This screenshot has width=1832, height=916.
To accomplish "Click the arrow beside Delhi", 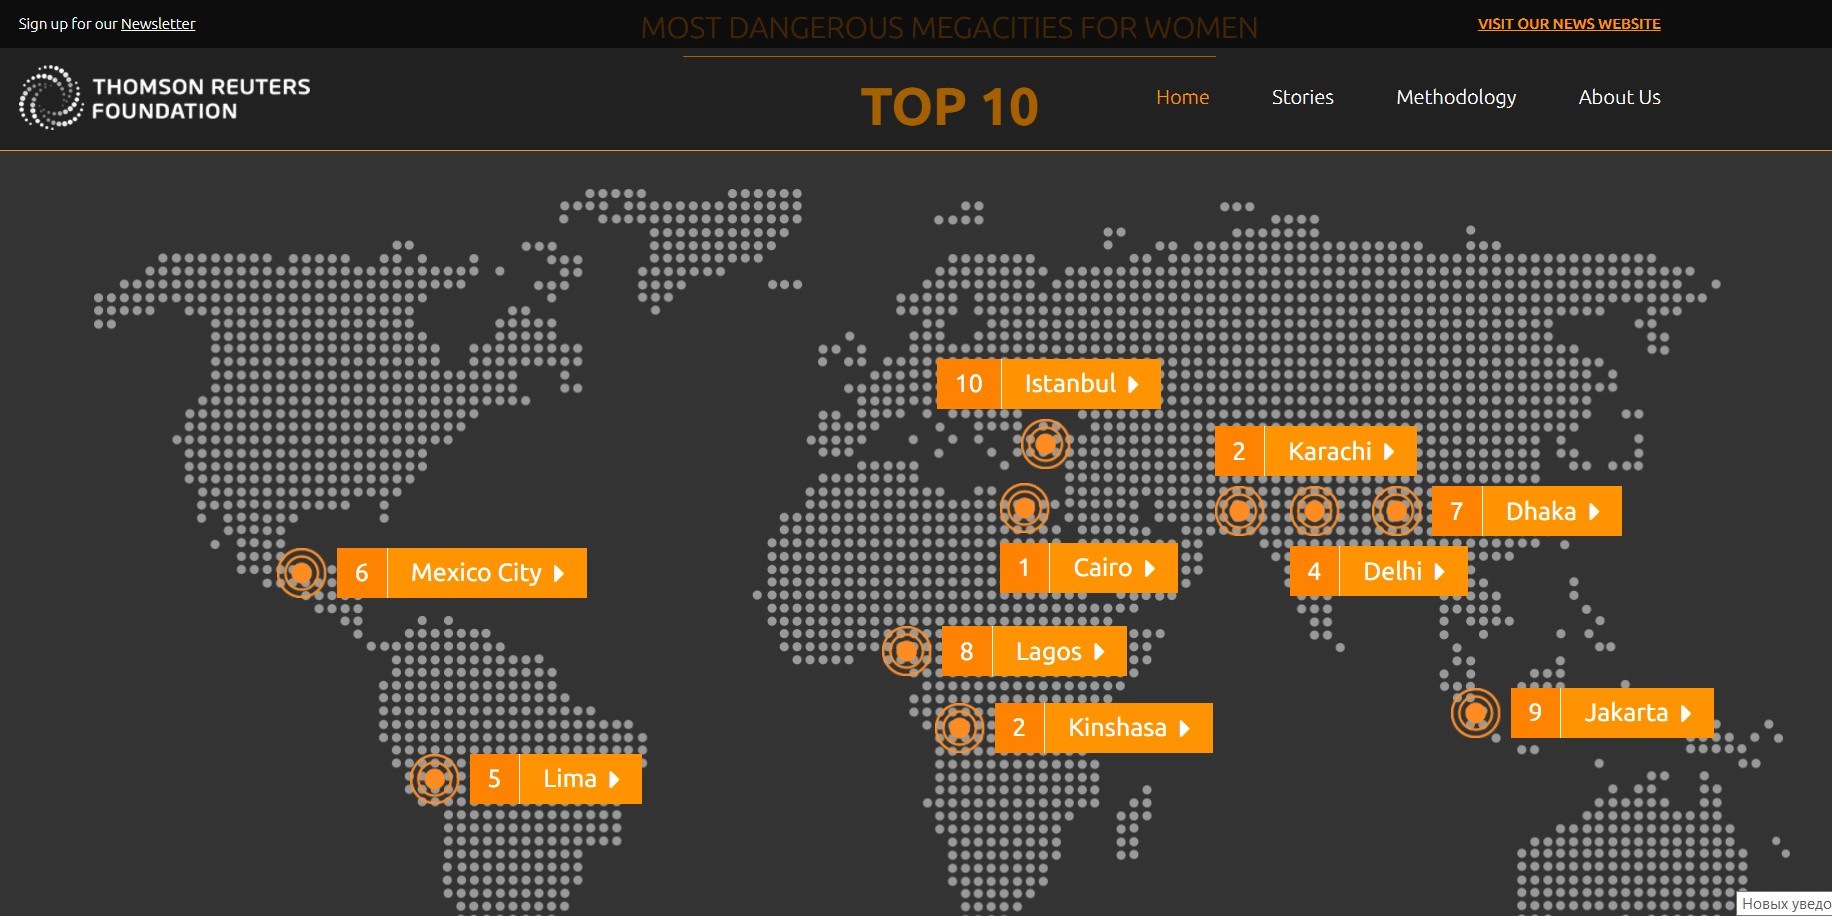I will pyautogui.click(x=1440, y=572).
